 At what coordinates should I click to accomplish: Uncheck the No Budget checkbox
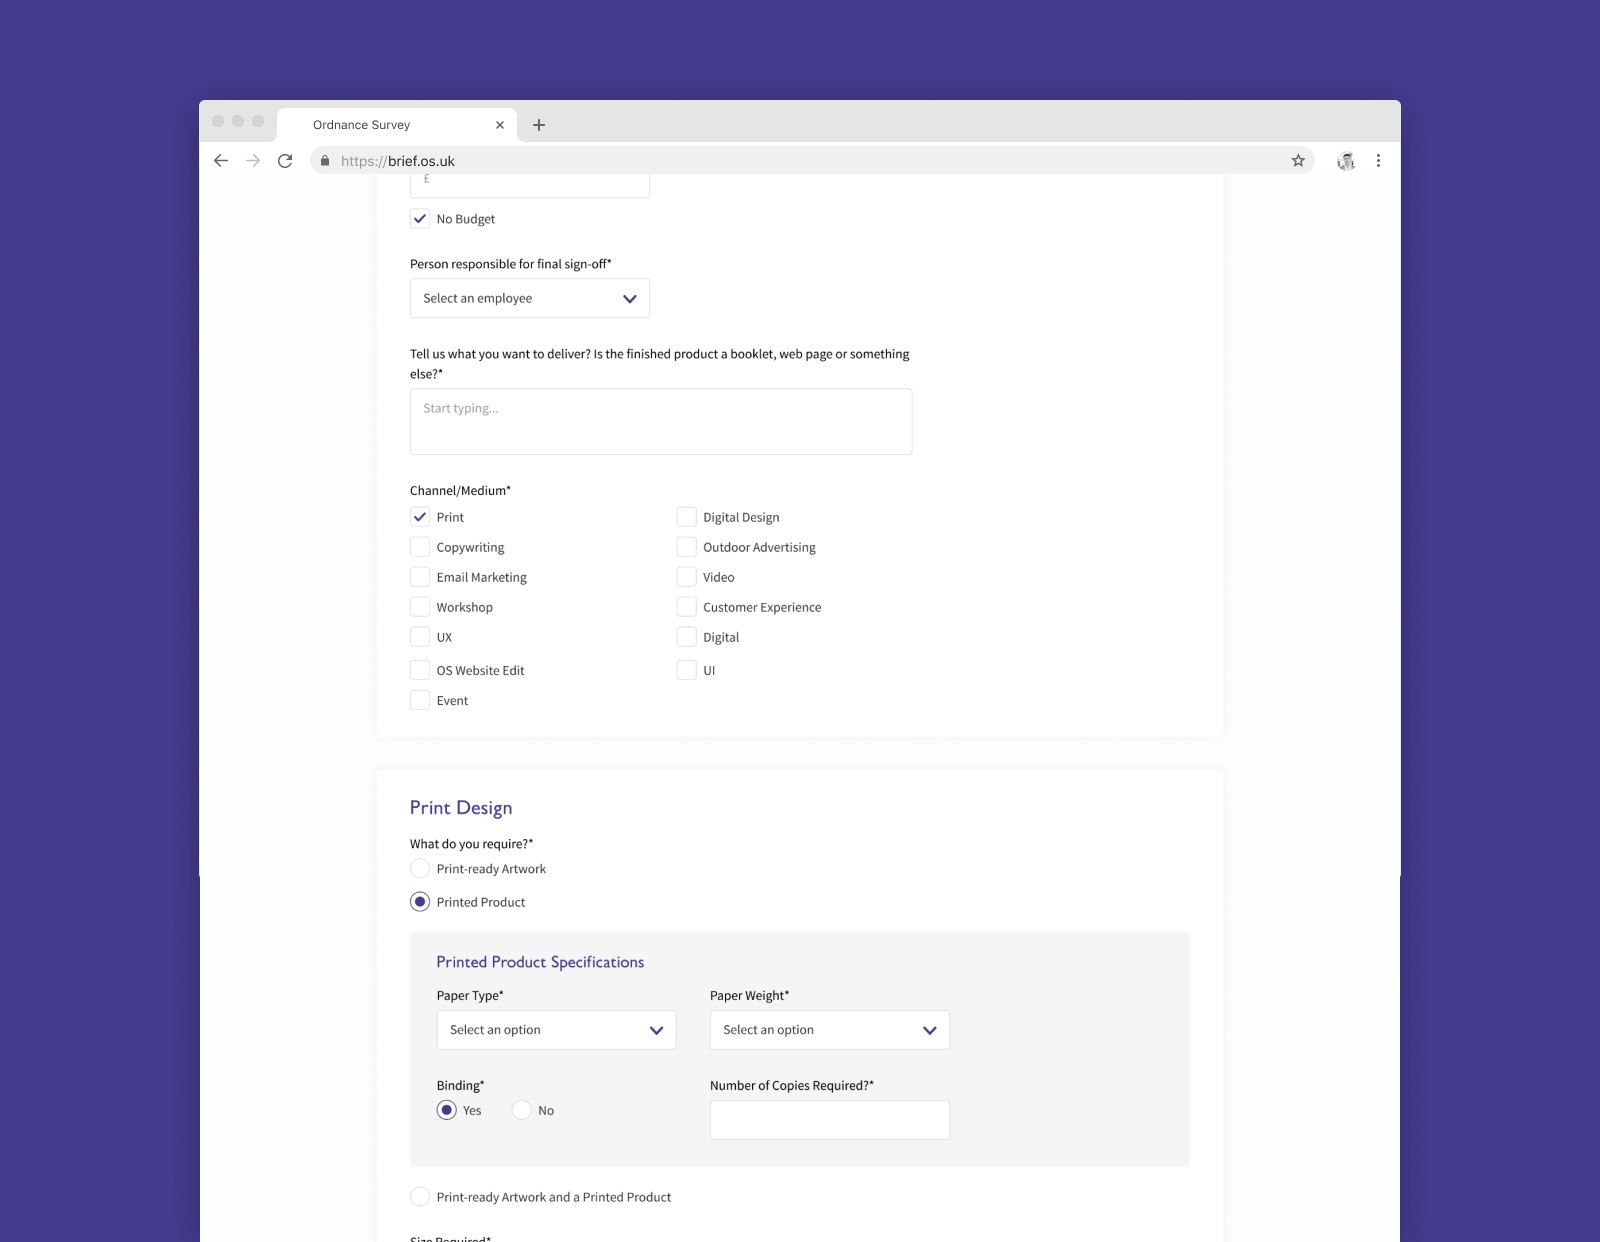pyautogui.click(x=420, y=219)
